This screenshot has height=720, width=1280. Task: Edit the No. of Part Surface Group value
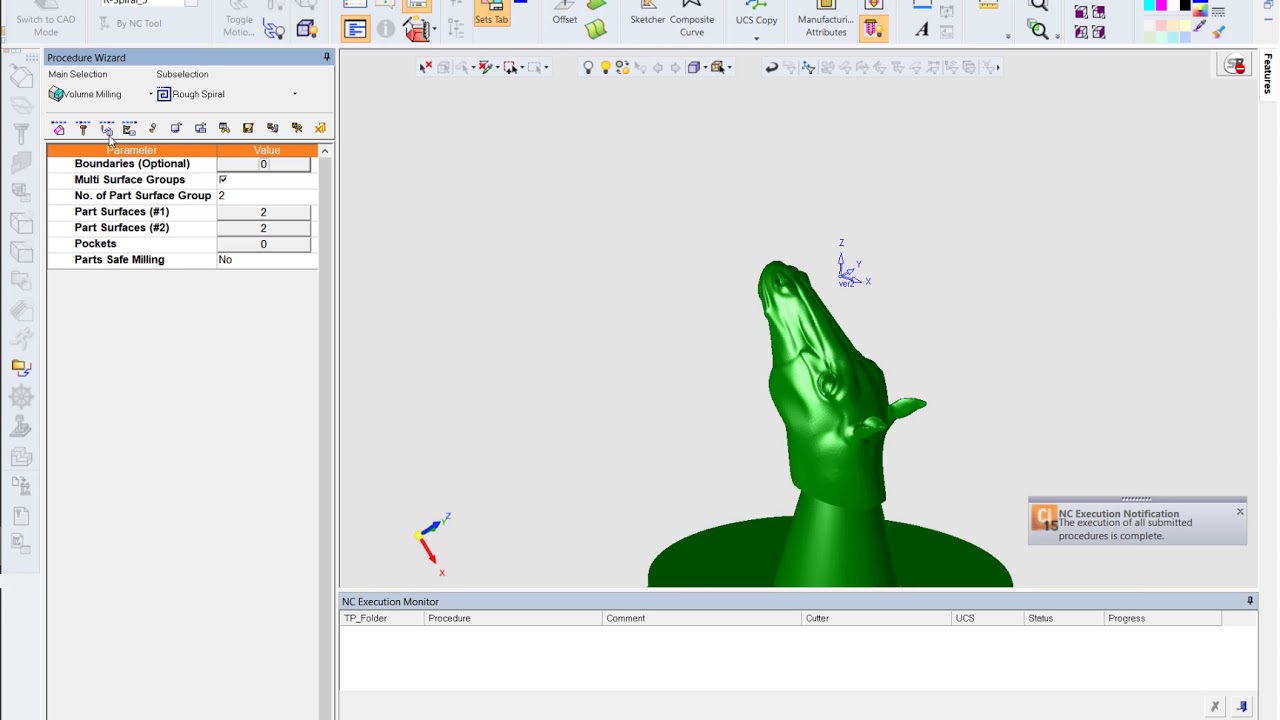(266, 196)
